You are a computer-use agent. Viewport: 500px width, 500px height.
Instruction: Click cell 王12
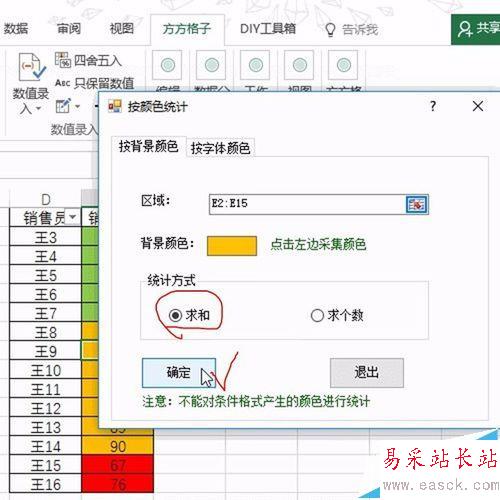(x=45, y=408)
